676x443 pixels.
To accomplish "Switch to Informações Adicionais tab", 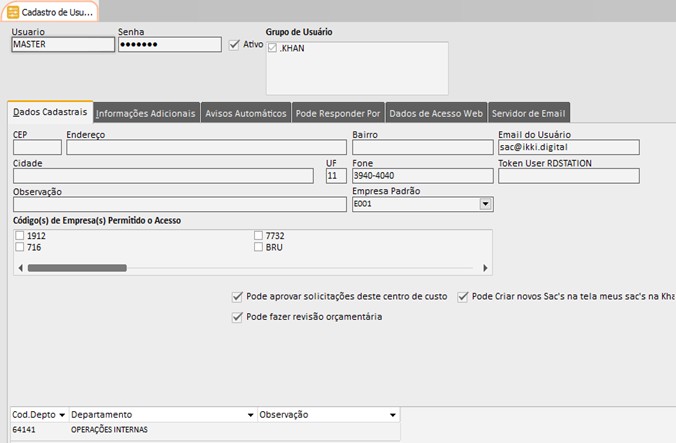I will coord(146,113).
